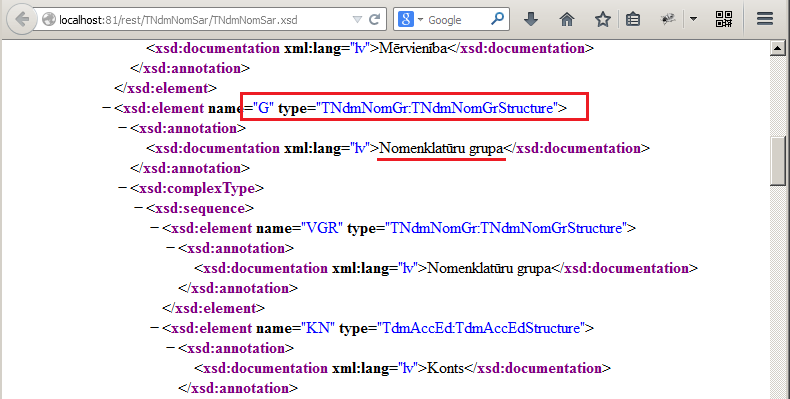Click inside the Google search box
Screen dimensions: 790x399
tap(456, 20)
